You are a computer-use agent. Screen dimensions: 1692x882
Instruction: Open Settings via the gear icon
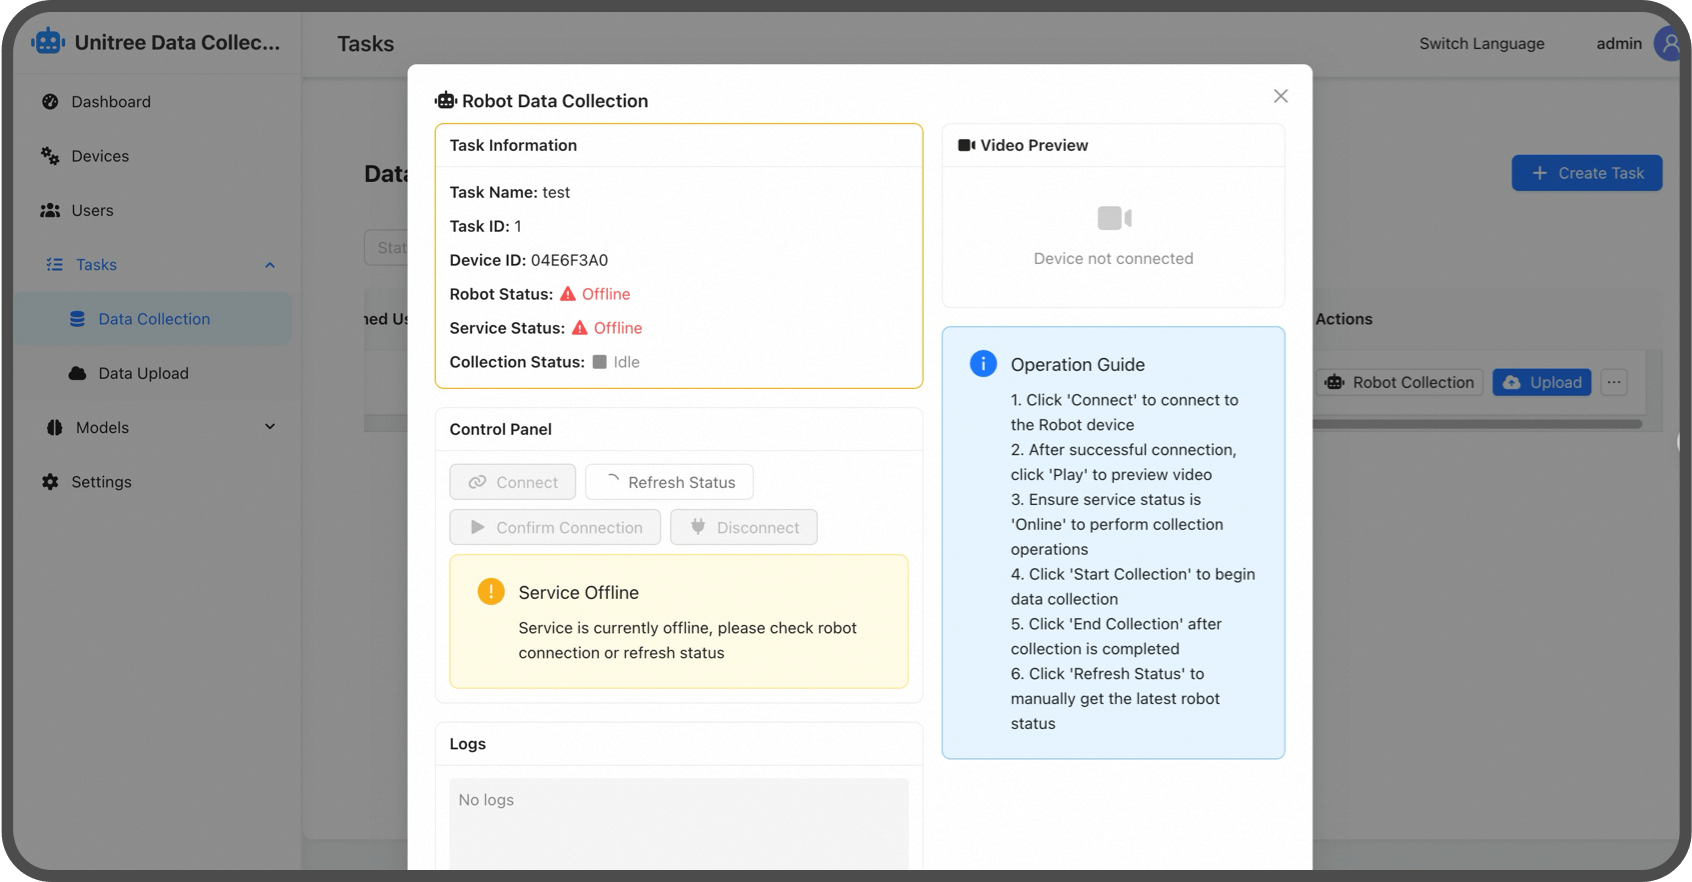click(x=50, y=482)
